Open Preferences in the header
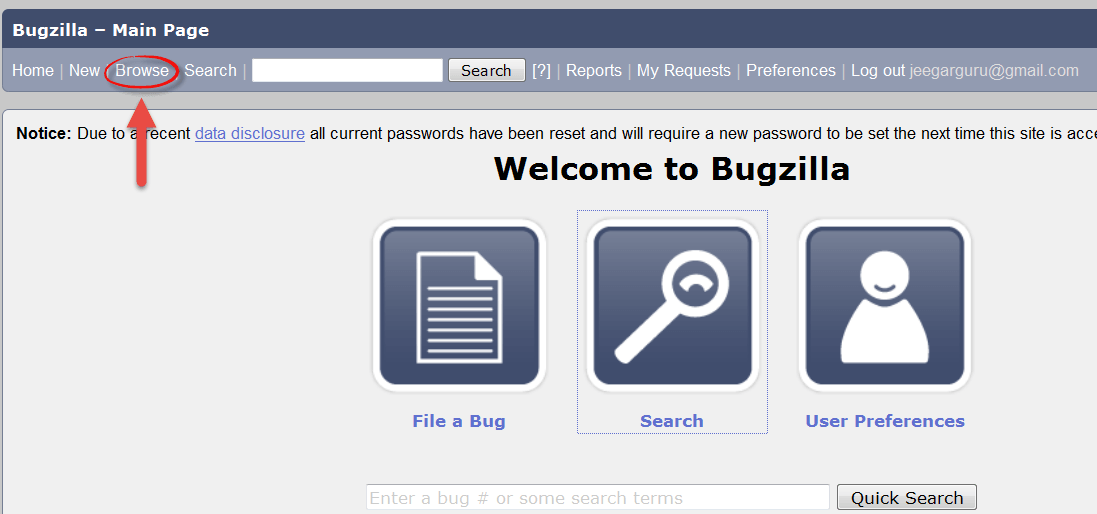The height and width of the screenshot is (514, 1097). coord(791,71)
